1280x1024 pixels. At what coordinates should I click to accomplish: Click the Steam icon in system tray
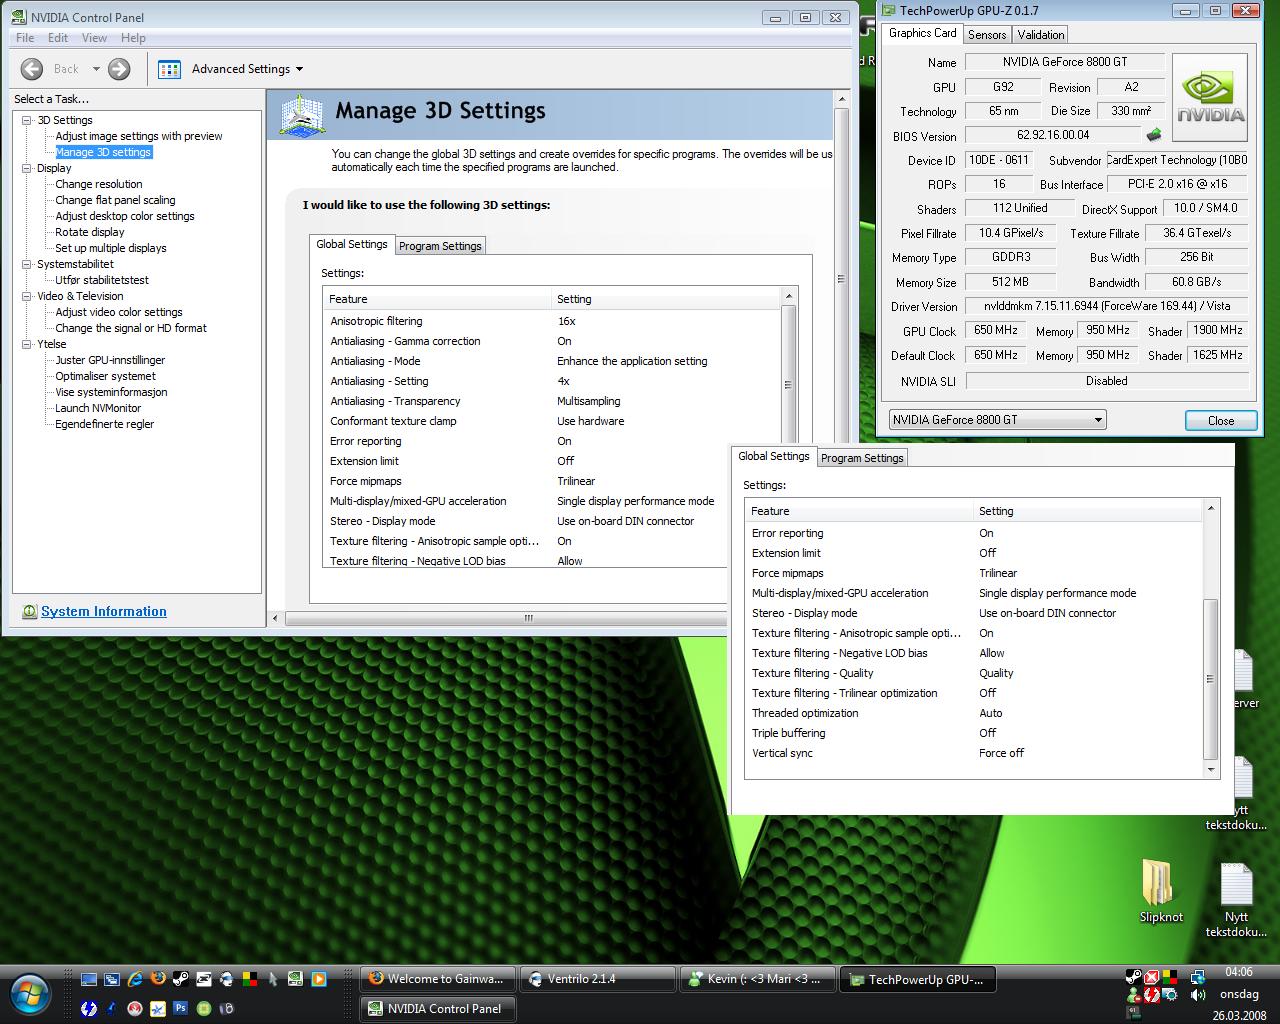1133,977
